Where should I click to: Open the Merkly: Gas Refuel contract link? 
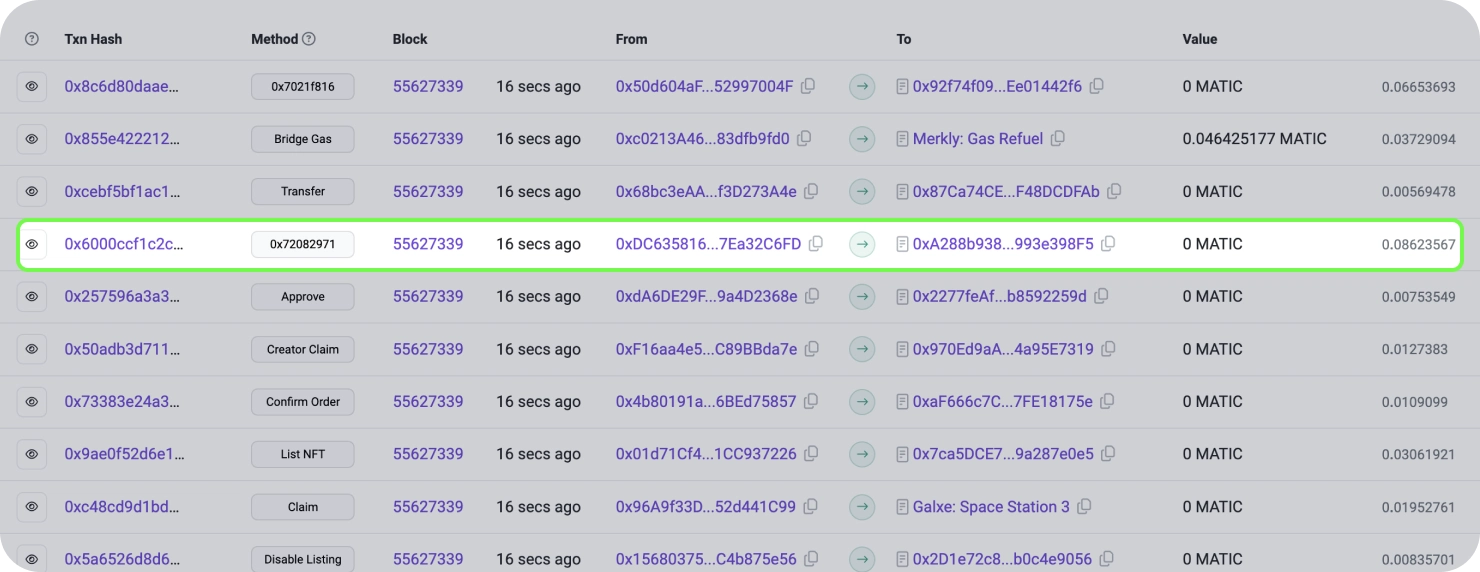click(x=977, y=139)
